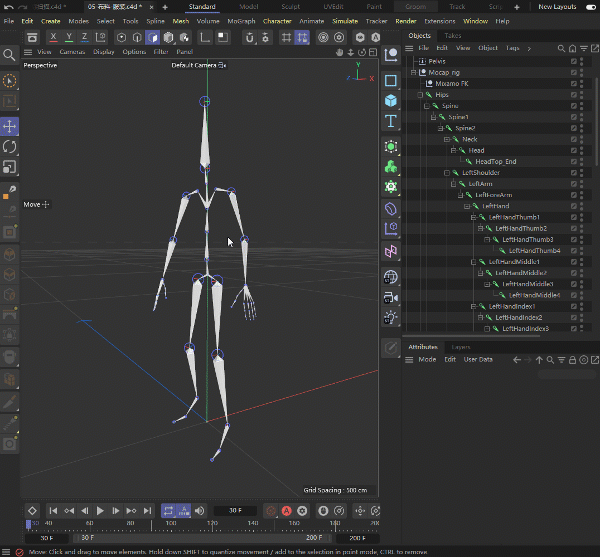Open User Data in Attributes panel
Screen dimensions: 600x557
click(478, 359)
